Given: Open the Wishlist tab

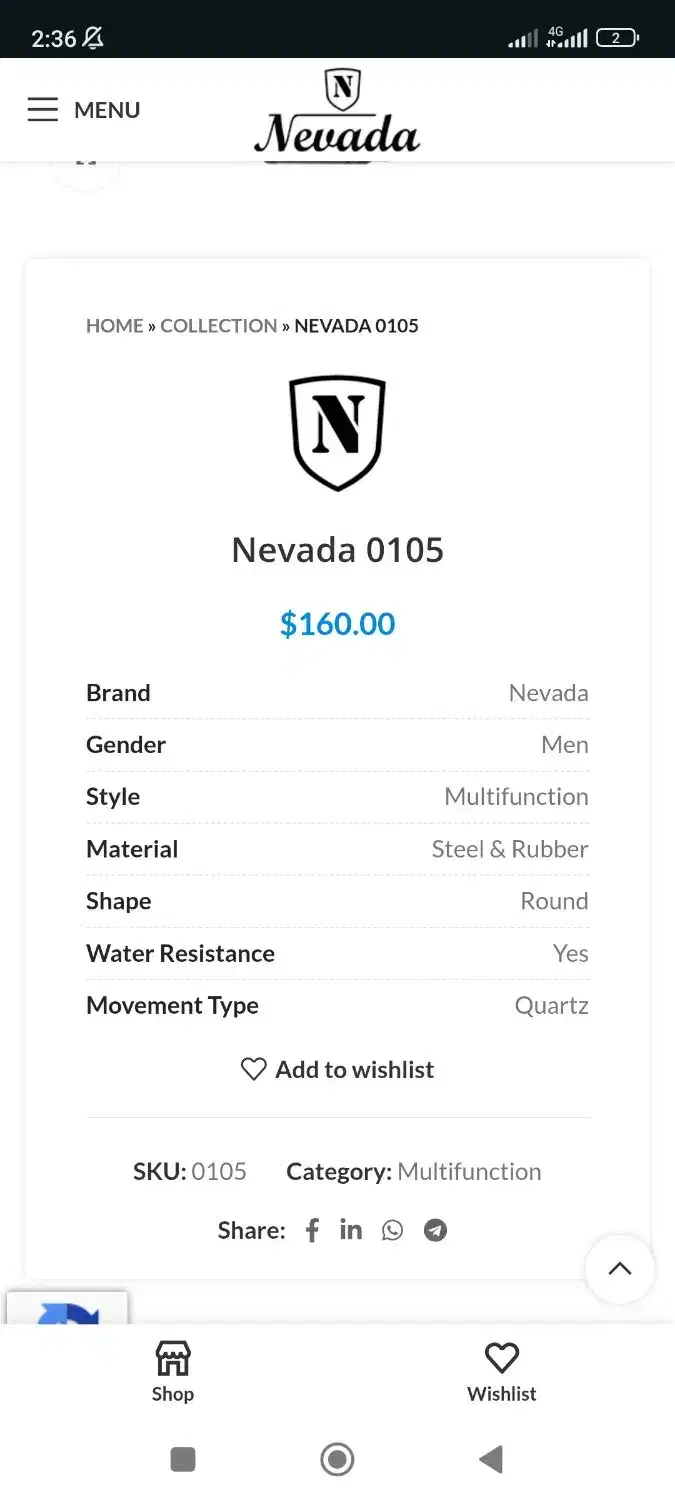Looking at the screenshot, I should (x=501, y=1371).
